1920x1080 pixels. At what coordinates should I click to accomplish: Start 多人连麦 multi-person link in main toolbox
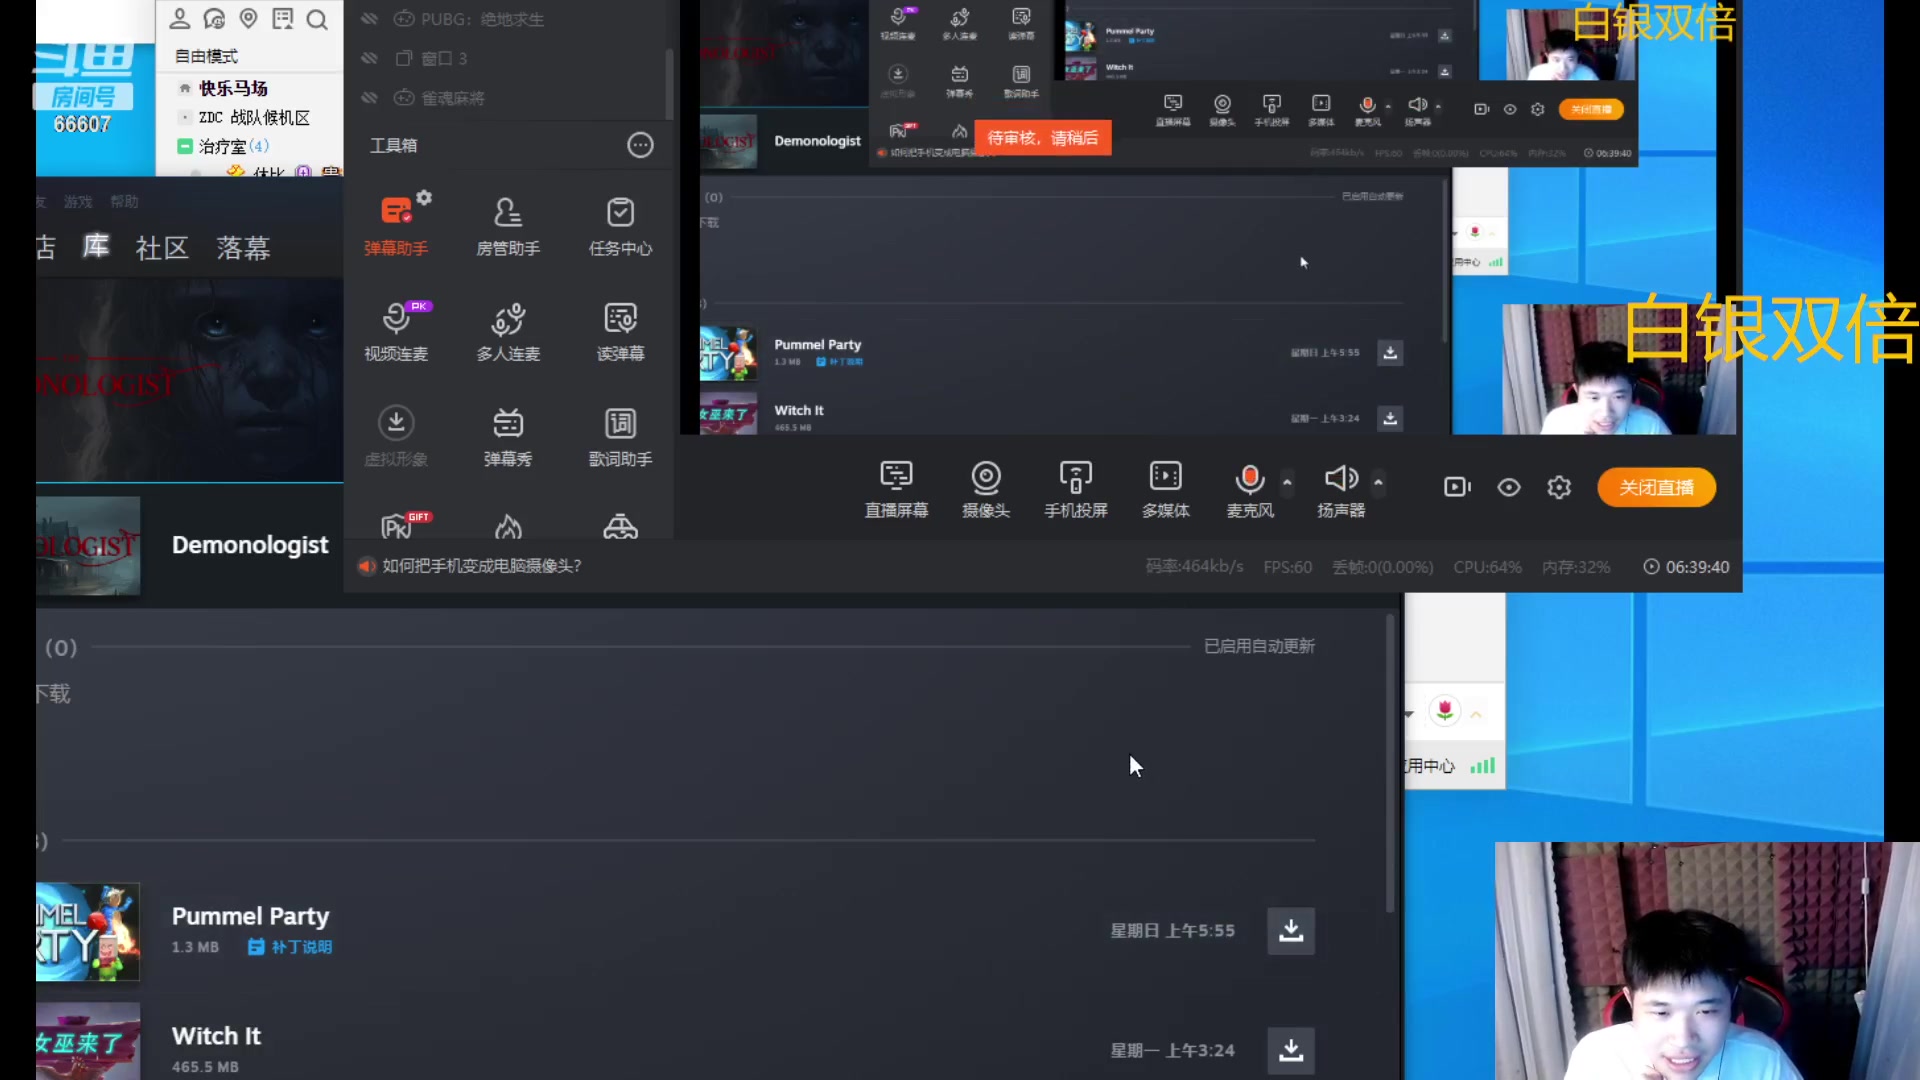[508, 331]
